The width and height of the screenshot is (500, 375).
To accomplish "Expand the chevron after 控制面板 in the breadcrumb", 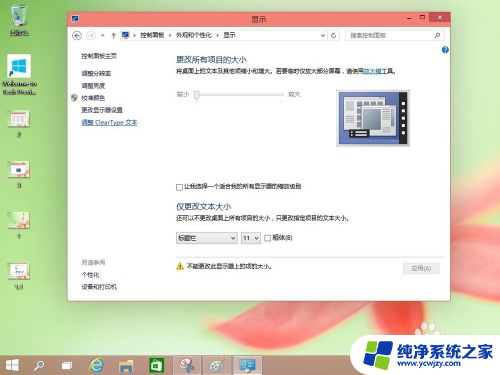I will point(170,35).
